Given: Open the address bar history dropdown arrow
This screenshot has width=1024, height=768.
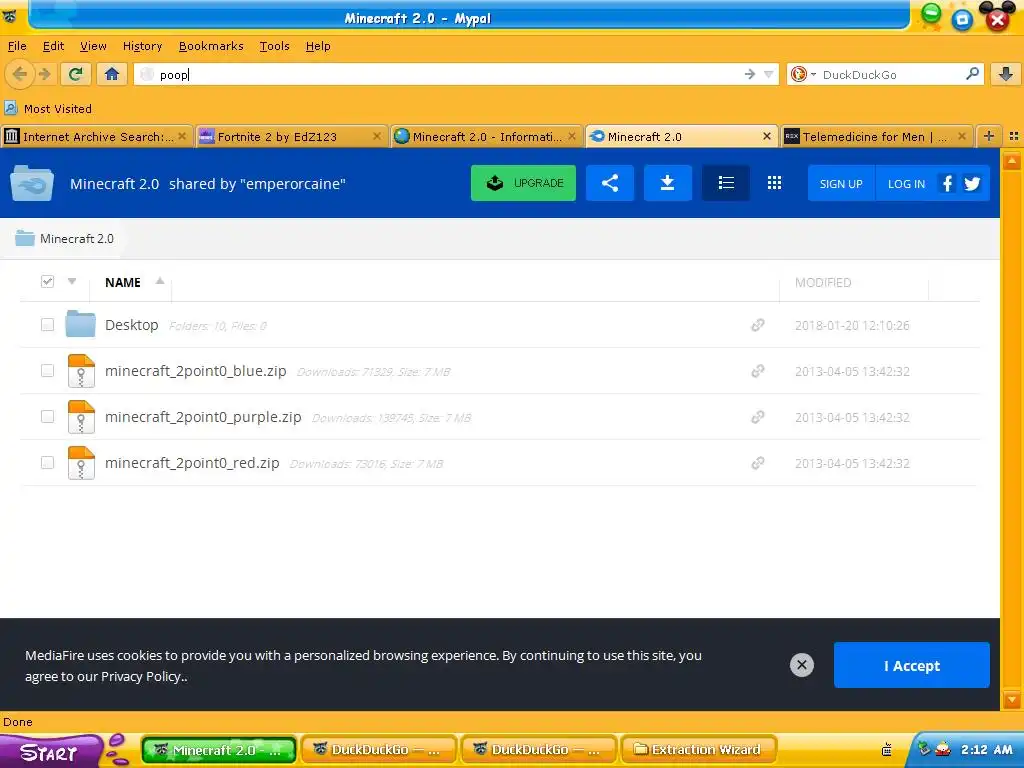Looking at the screenshot, I should coord(769,74).
